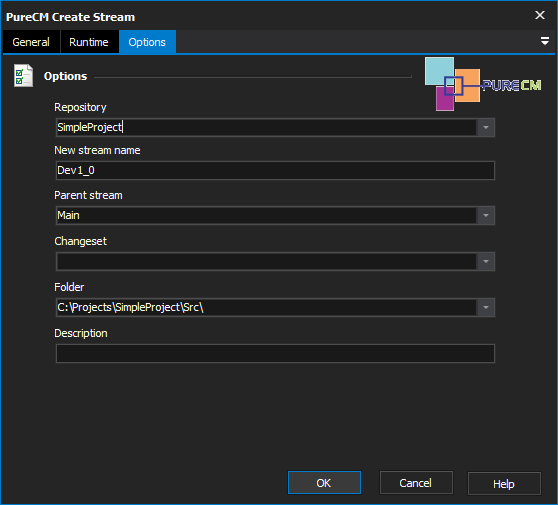Open the Changeset dropdown arrow

pos(486,262)
